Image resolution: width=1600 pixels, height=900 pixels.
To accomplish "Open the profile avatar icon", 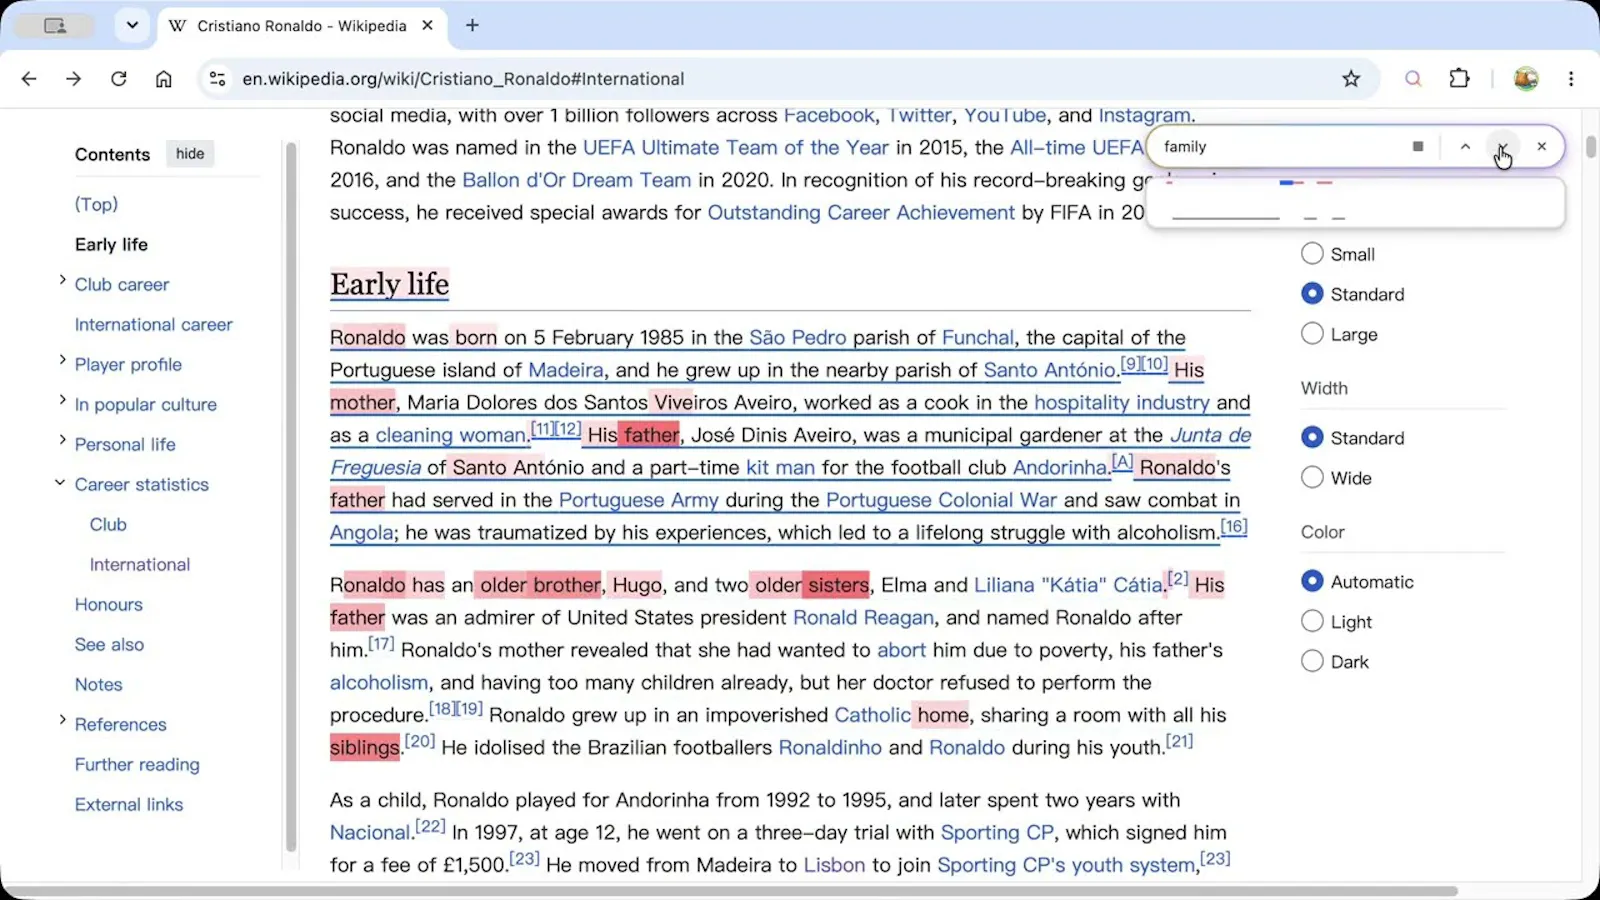I will (1526, 79).
